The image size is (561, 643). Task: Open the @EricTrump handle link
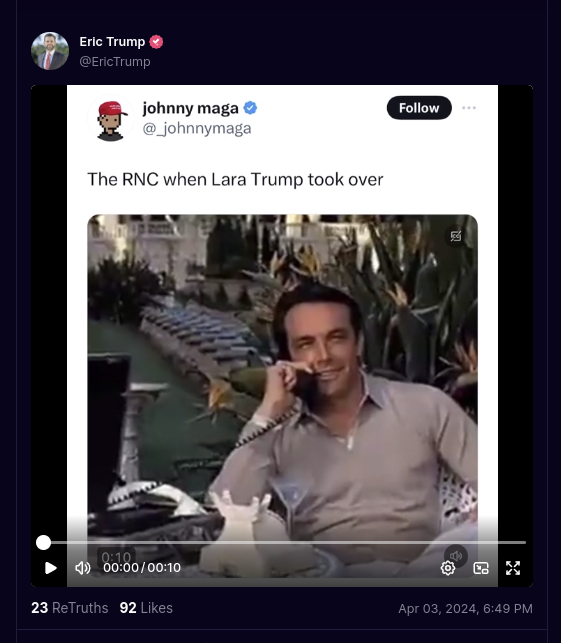[x=115, y=62]
